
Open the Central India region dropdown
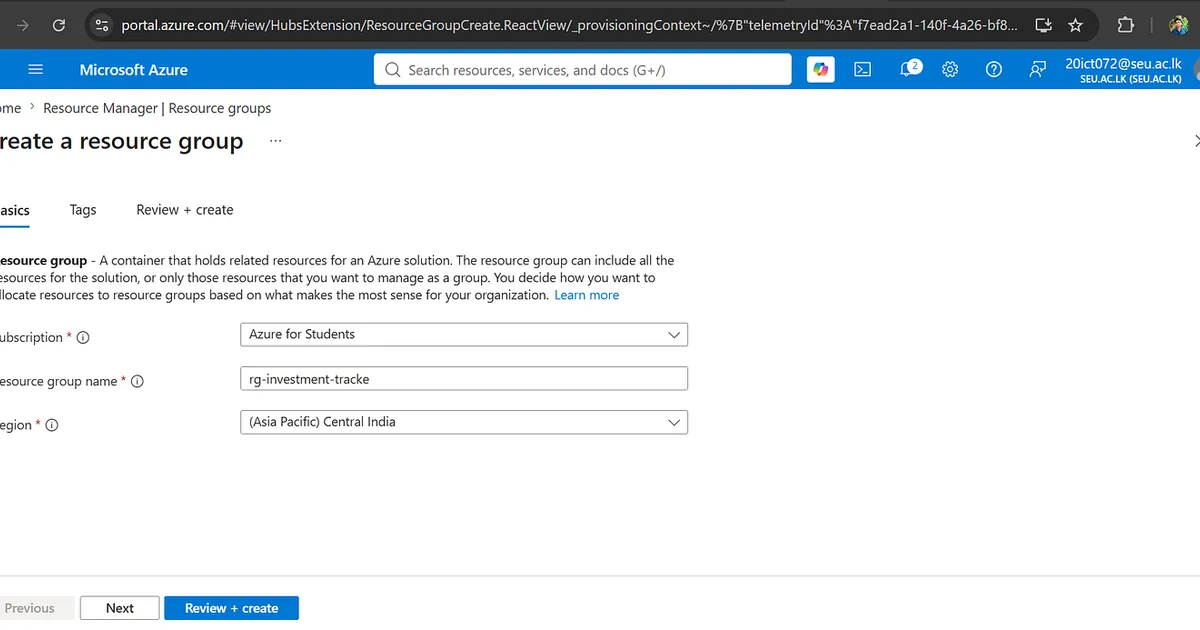(x=464, y=422)
